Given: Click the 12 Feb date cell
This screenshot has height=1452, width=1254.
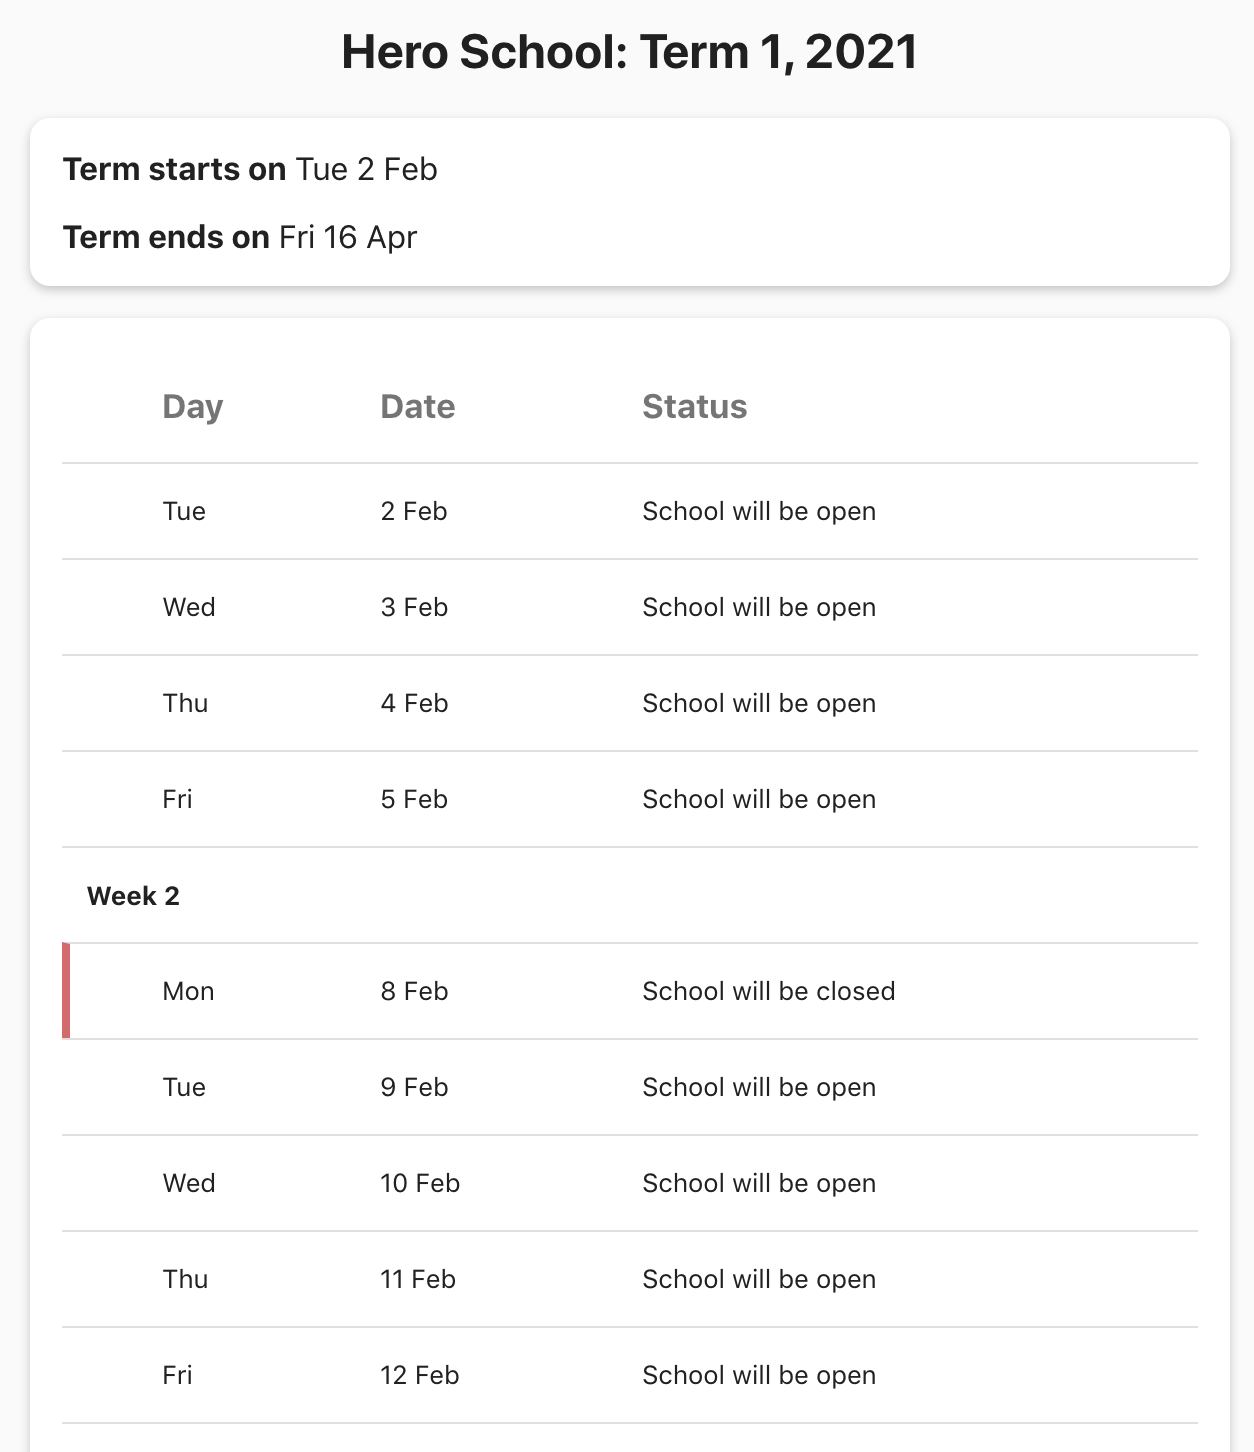Looking at the screenshot, I should click(420, 1375).
